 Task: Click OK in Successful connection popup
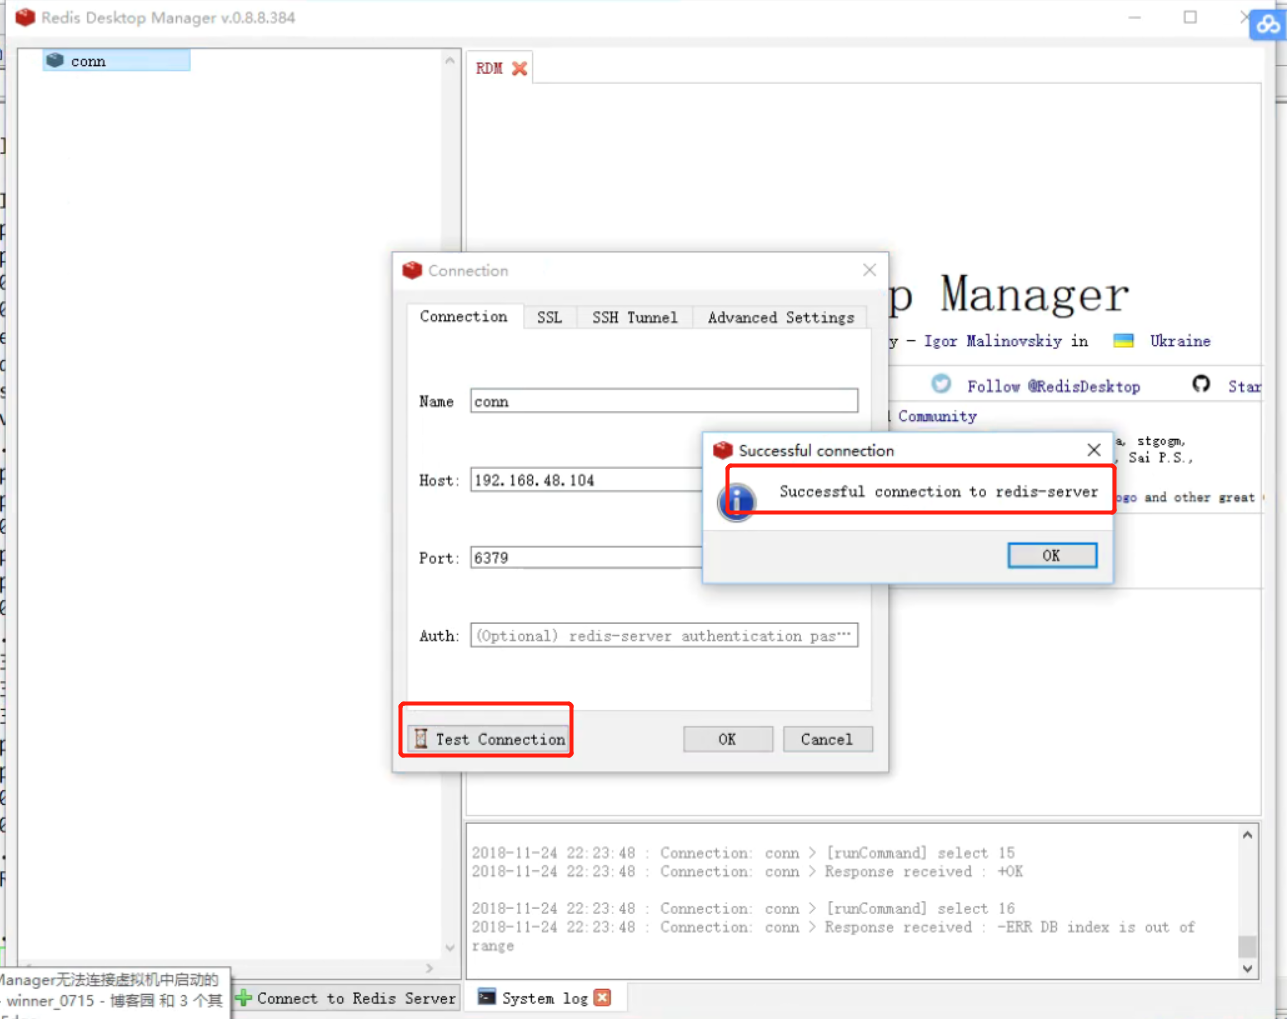coord(1052,555)
